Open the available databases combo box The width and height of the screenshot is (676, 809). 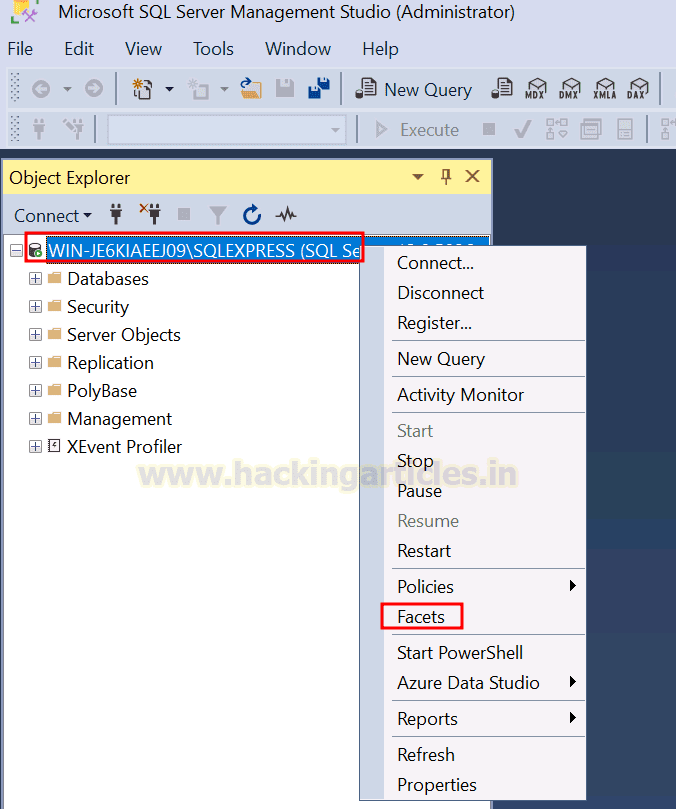[x=227, y=130]
